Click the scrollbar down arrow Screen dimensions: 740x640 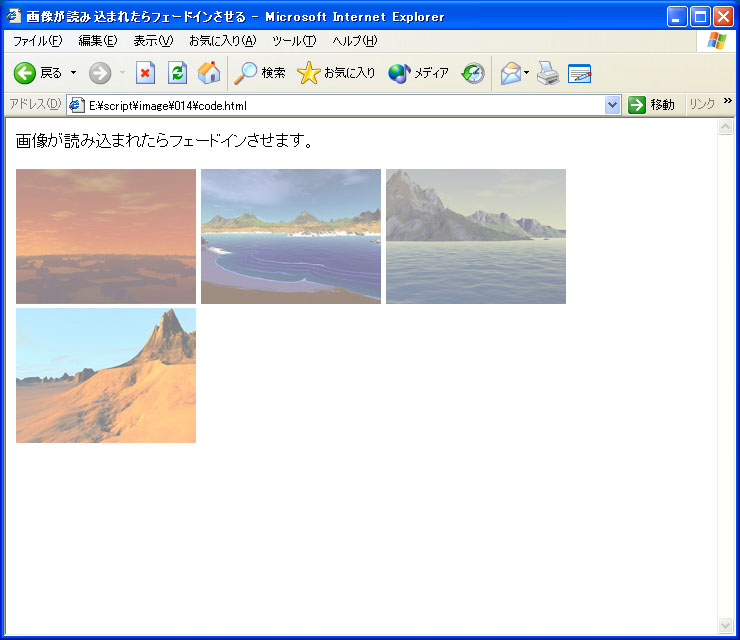(725, 625)
